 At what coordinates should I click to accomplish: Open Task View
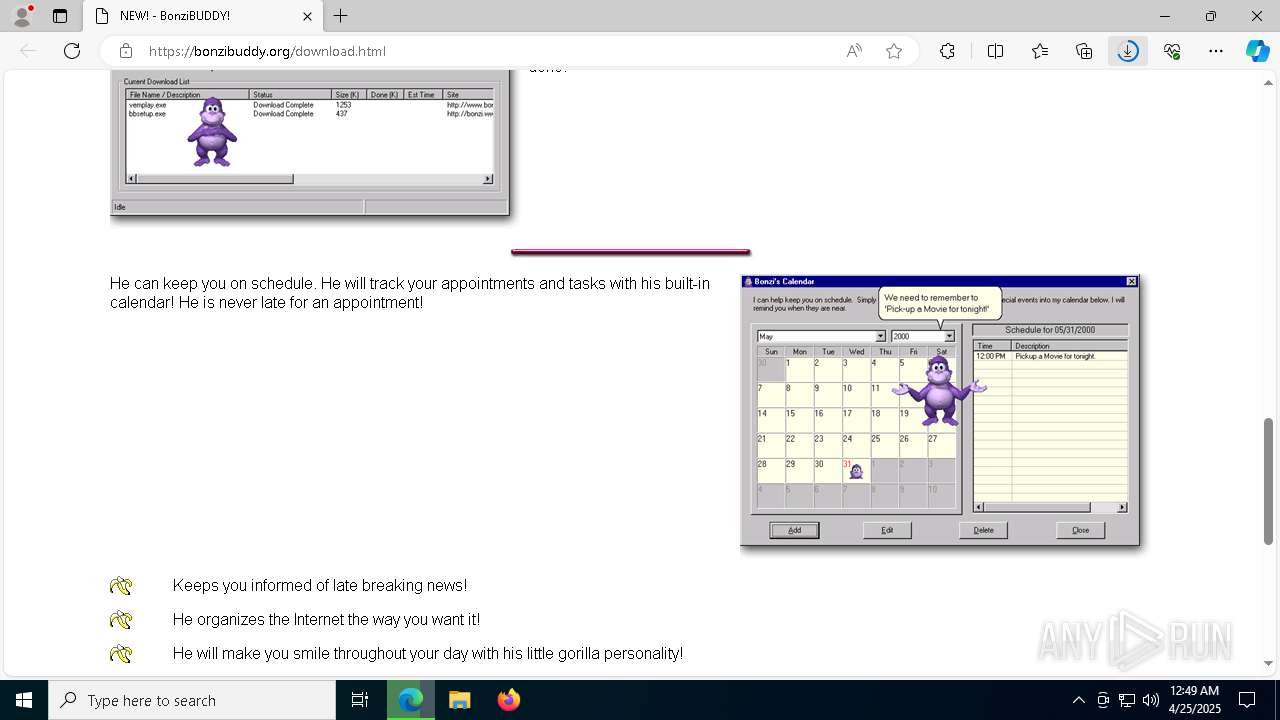pos(360,700)
